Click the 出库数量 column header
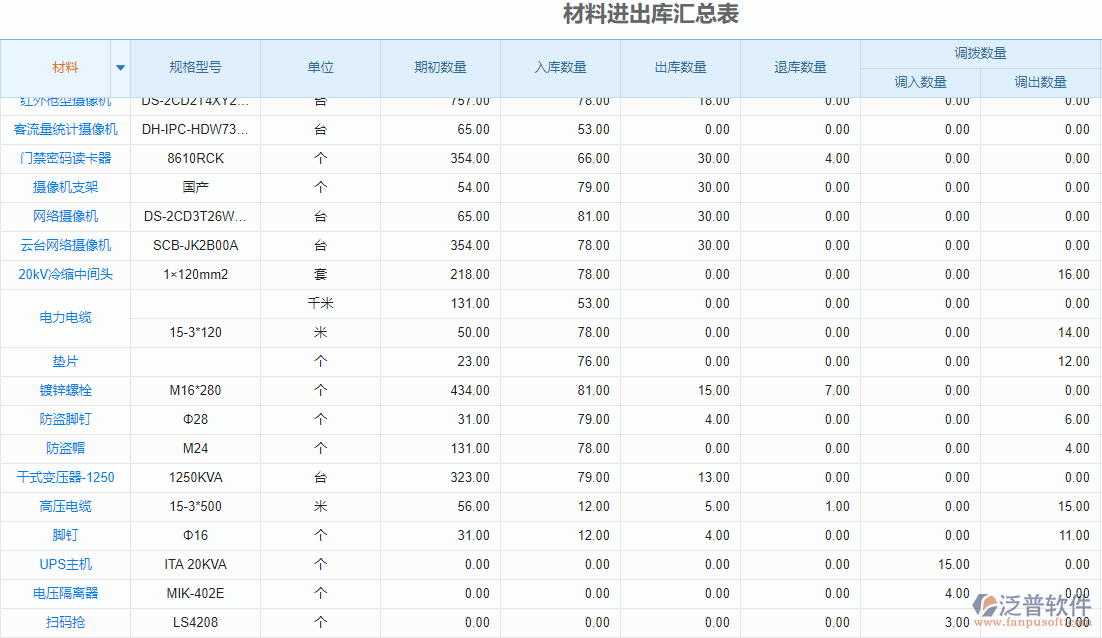This screenshot has height=638, width=1102. click(x=680, y=65)
